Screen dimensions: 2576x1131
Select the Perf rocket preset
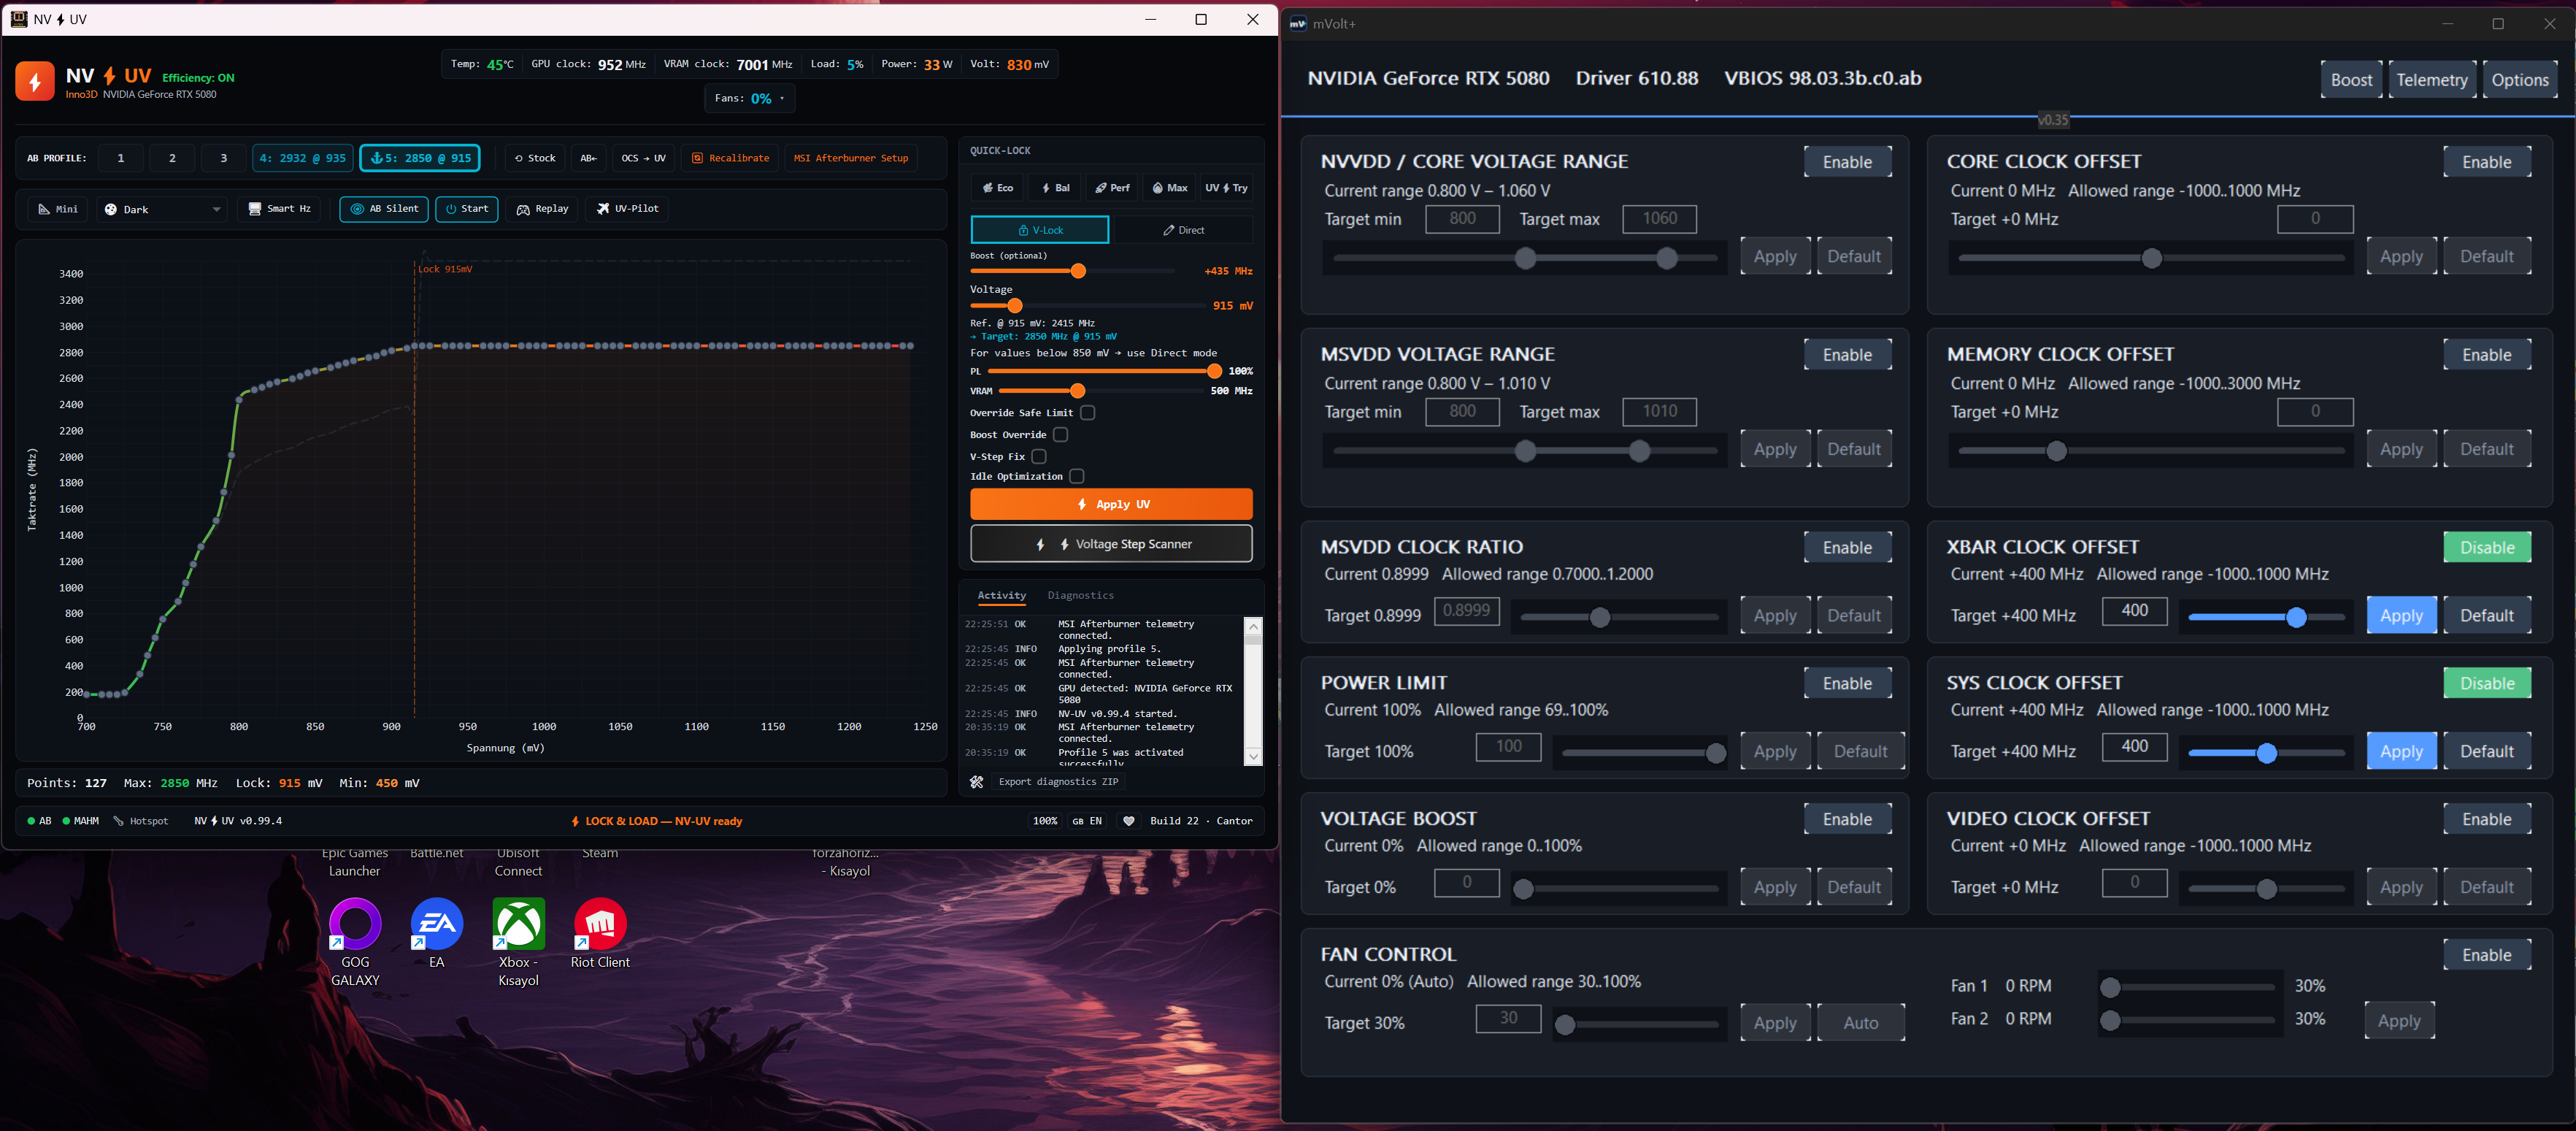click(x=1112, y=188)
